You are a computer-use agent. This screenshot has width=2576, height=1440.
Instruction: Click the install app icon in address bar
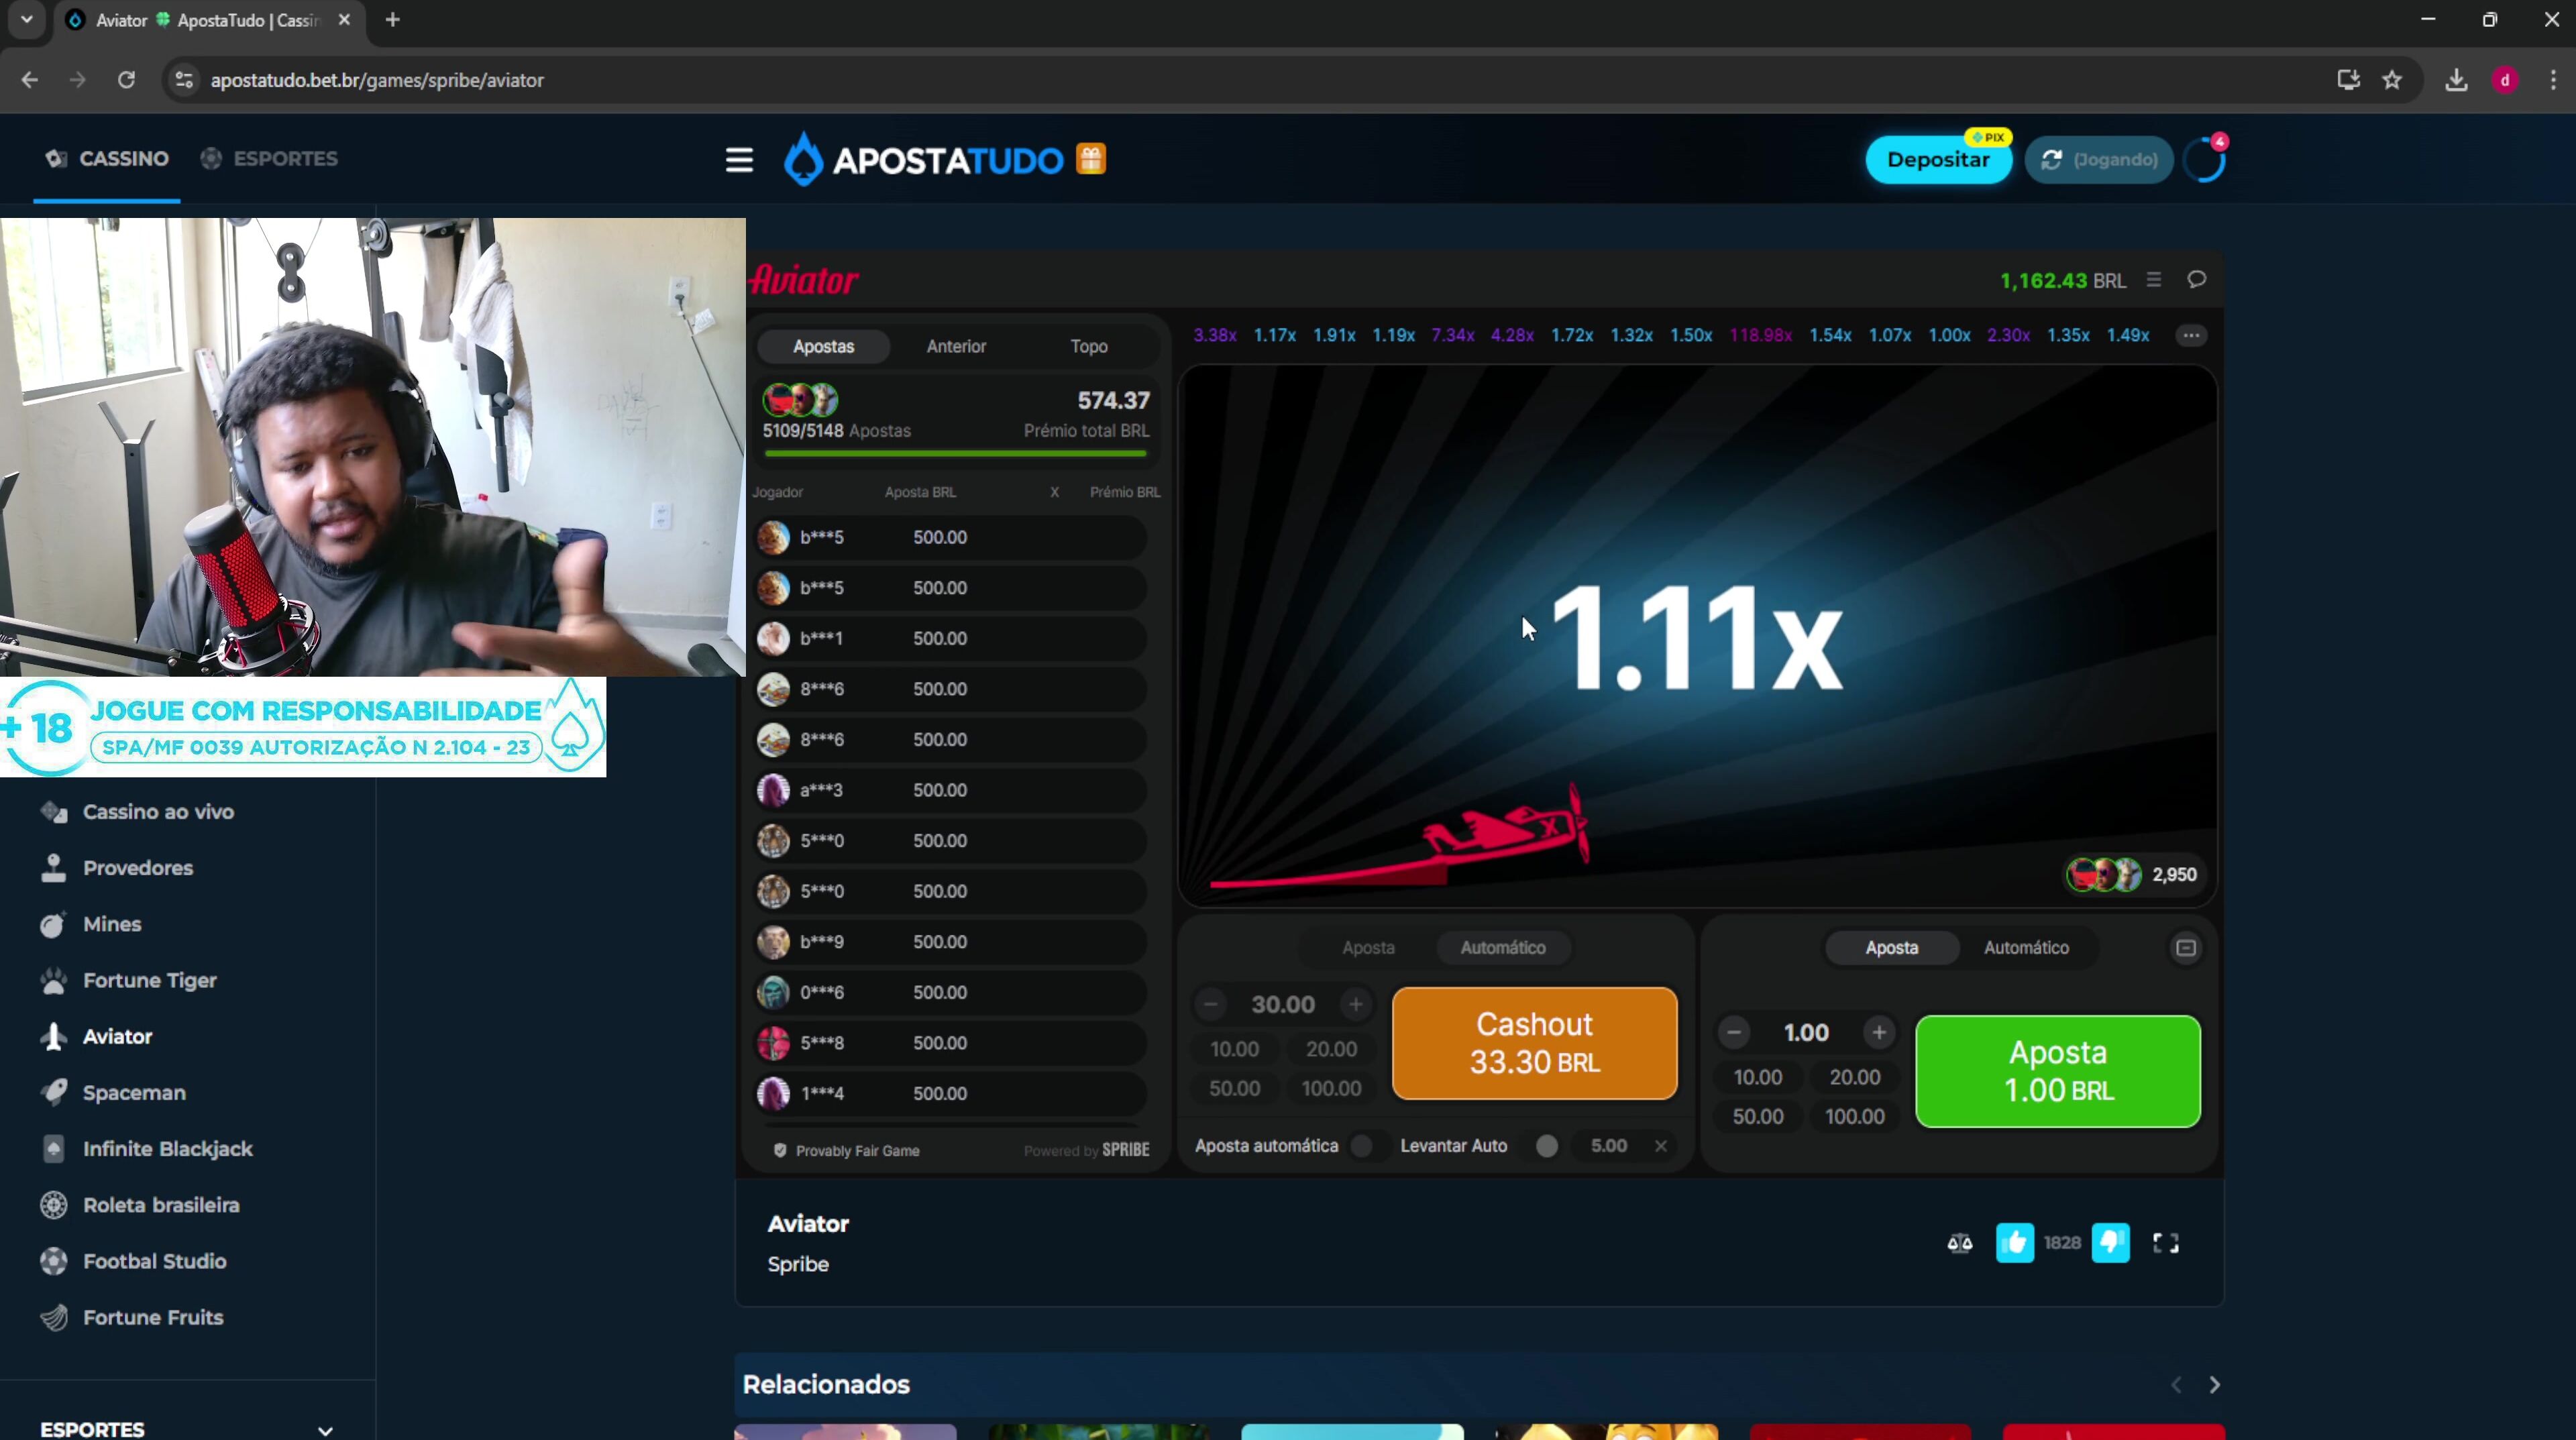click(x=2348, y=80)
